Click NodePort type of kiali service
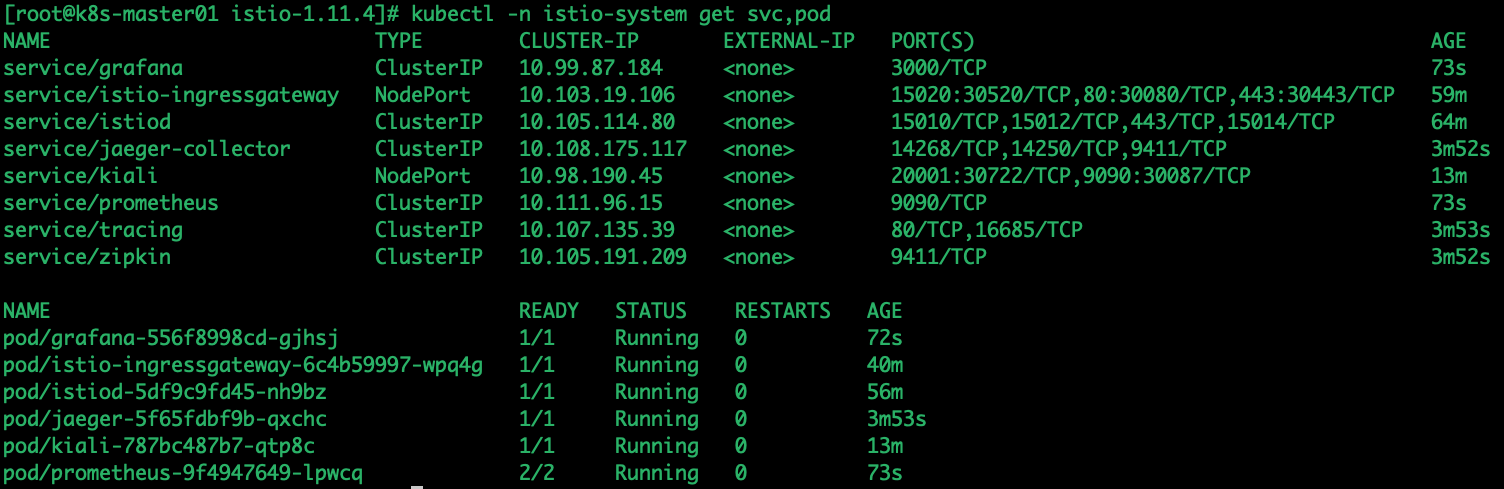This screenshot has height=489, width=1504. (423, 176)
